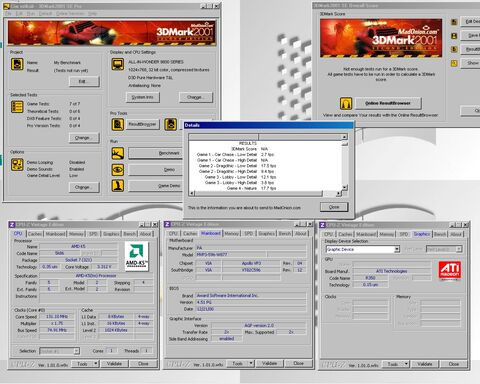
Task: Click the eye icon beside Demo
Action: 118,169
